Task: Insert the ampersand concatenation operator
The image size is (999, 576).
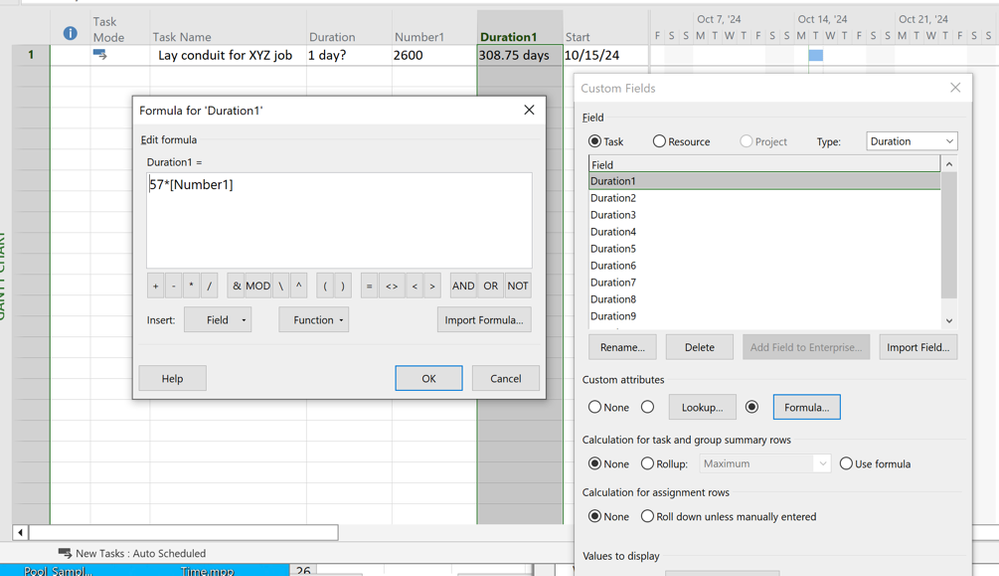Action: pos(236,286)
